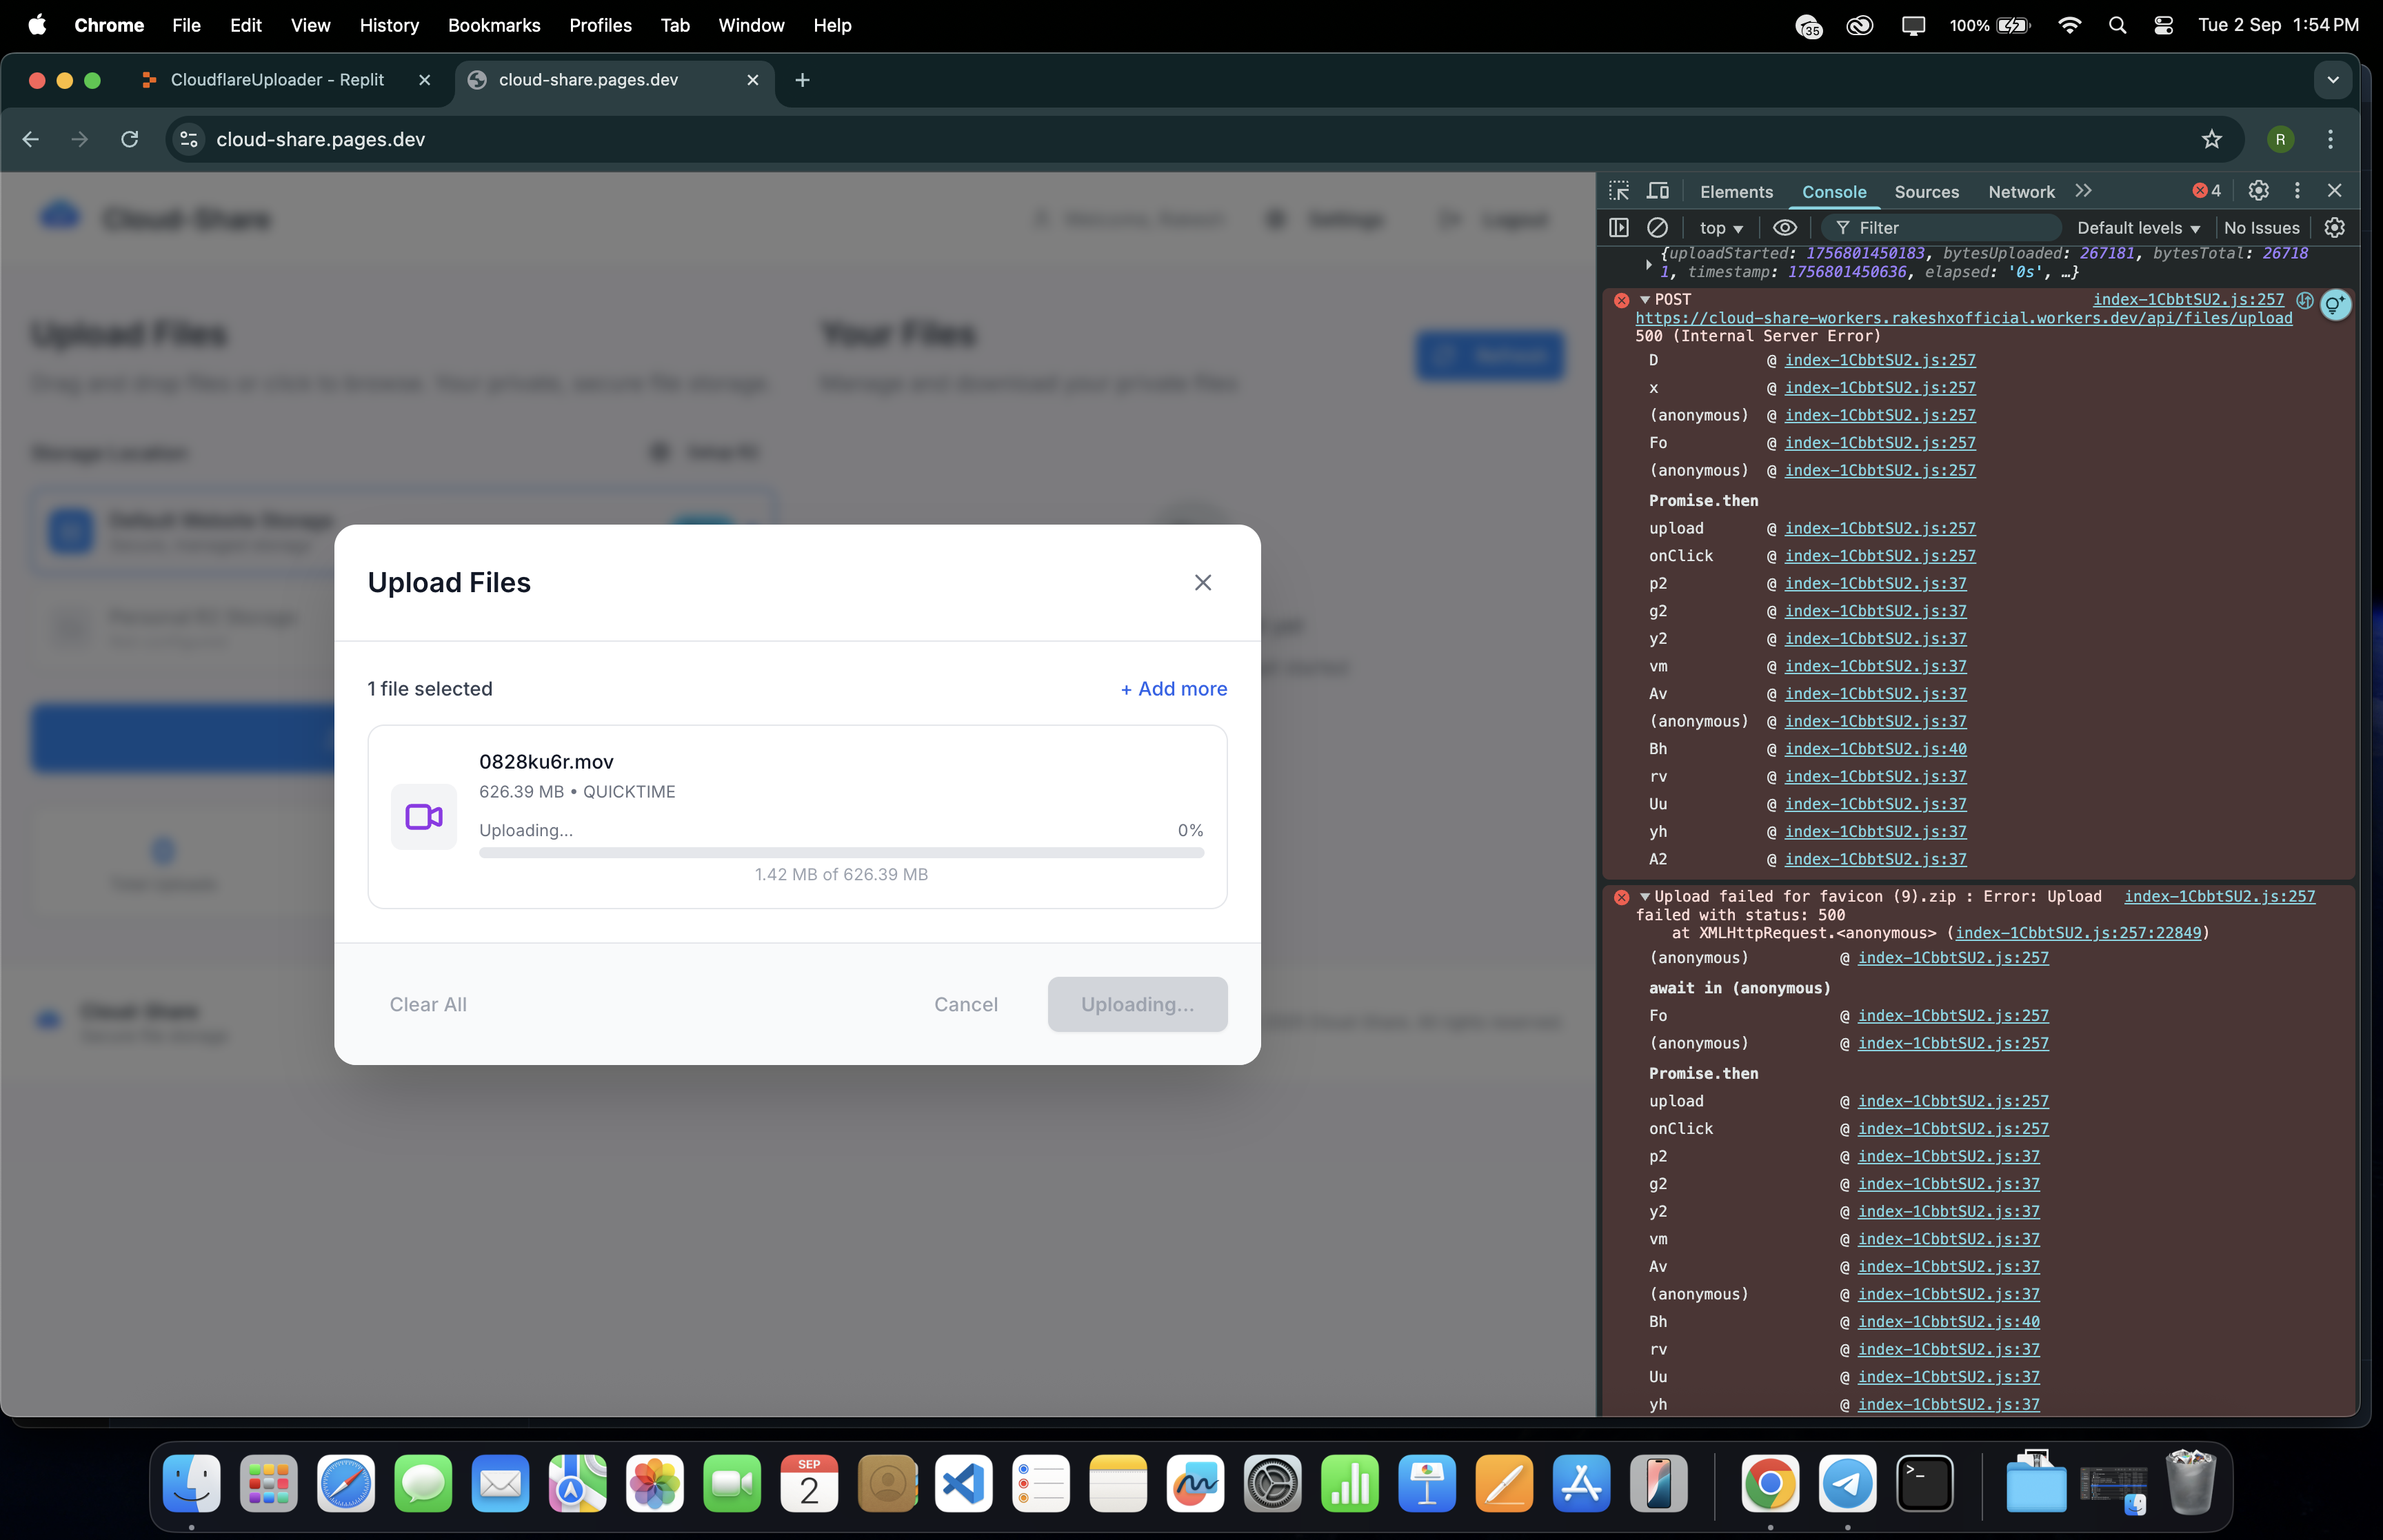Open the site information icon in address bar

(189, 139)
